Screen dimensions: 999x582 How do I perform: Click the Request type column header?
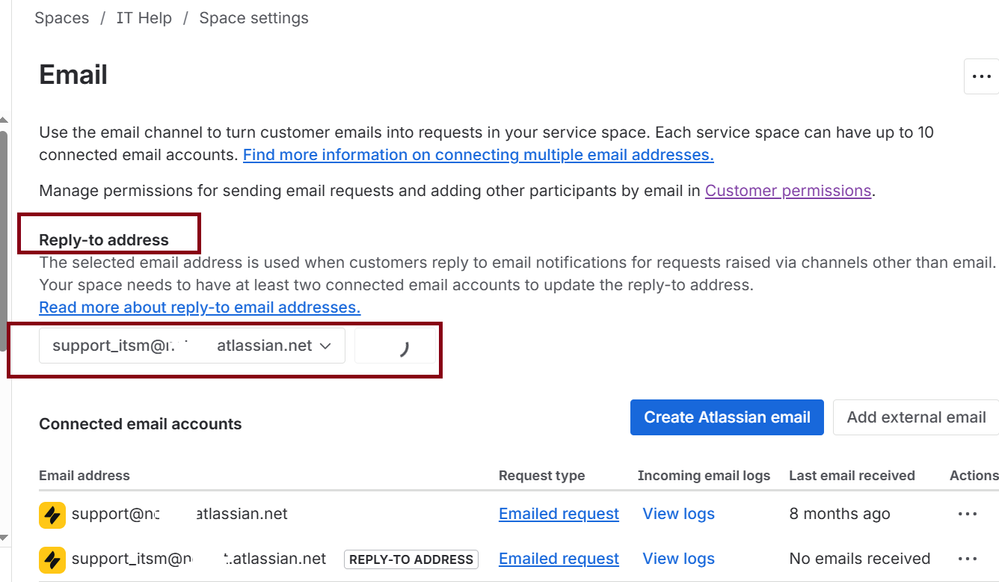pyautogui.click(x=542, y=476)
